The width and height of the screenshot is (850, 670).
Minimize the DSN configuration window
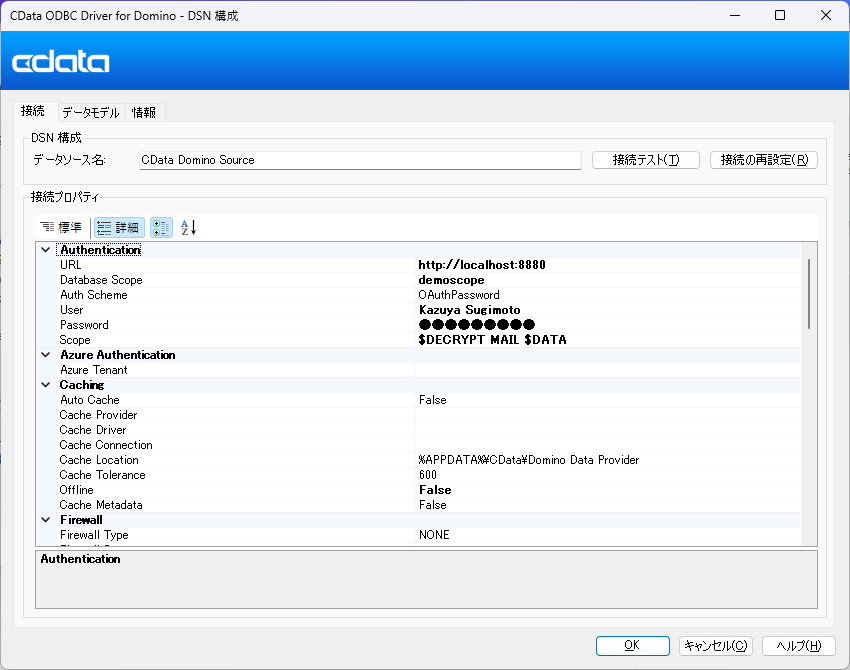pyautogui.click(x=735, y=15)
